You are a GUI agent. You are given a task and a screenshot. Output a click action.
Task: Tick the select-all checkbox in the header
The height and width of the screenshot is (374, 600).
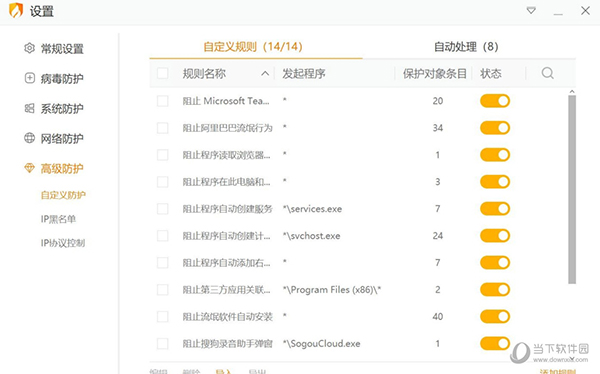tap(163, 73)
